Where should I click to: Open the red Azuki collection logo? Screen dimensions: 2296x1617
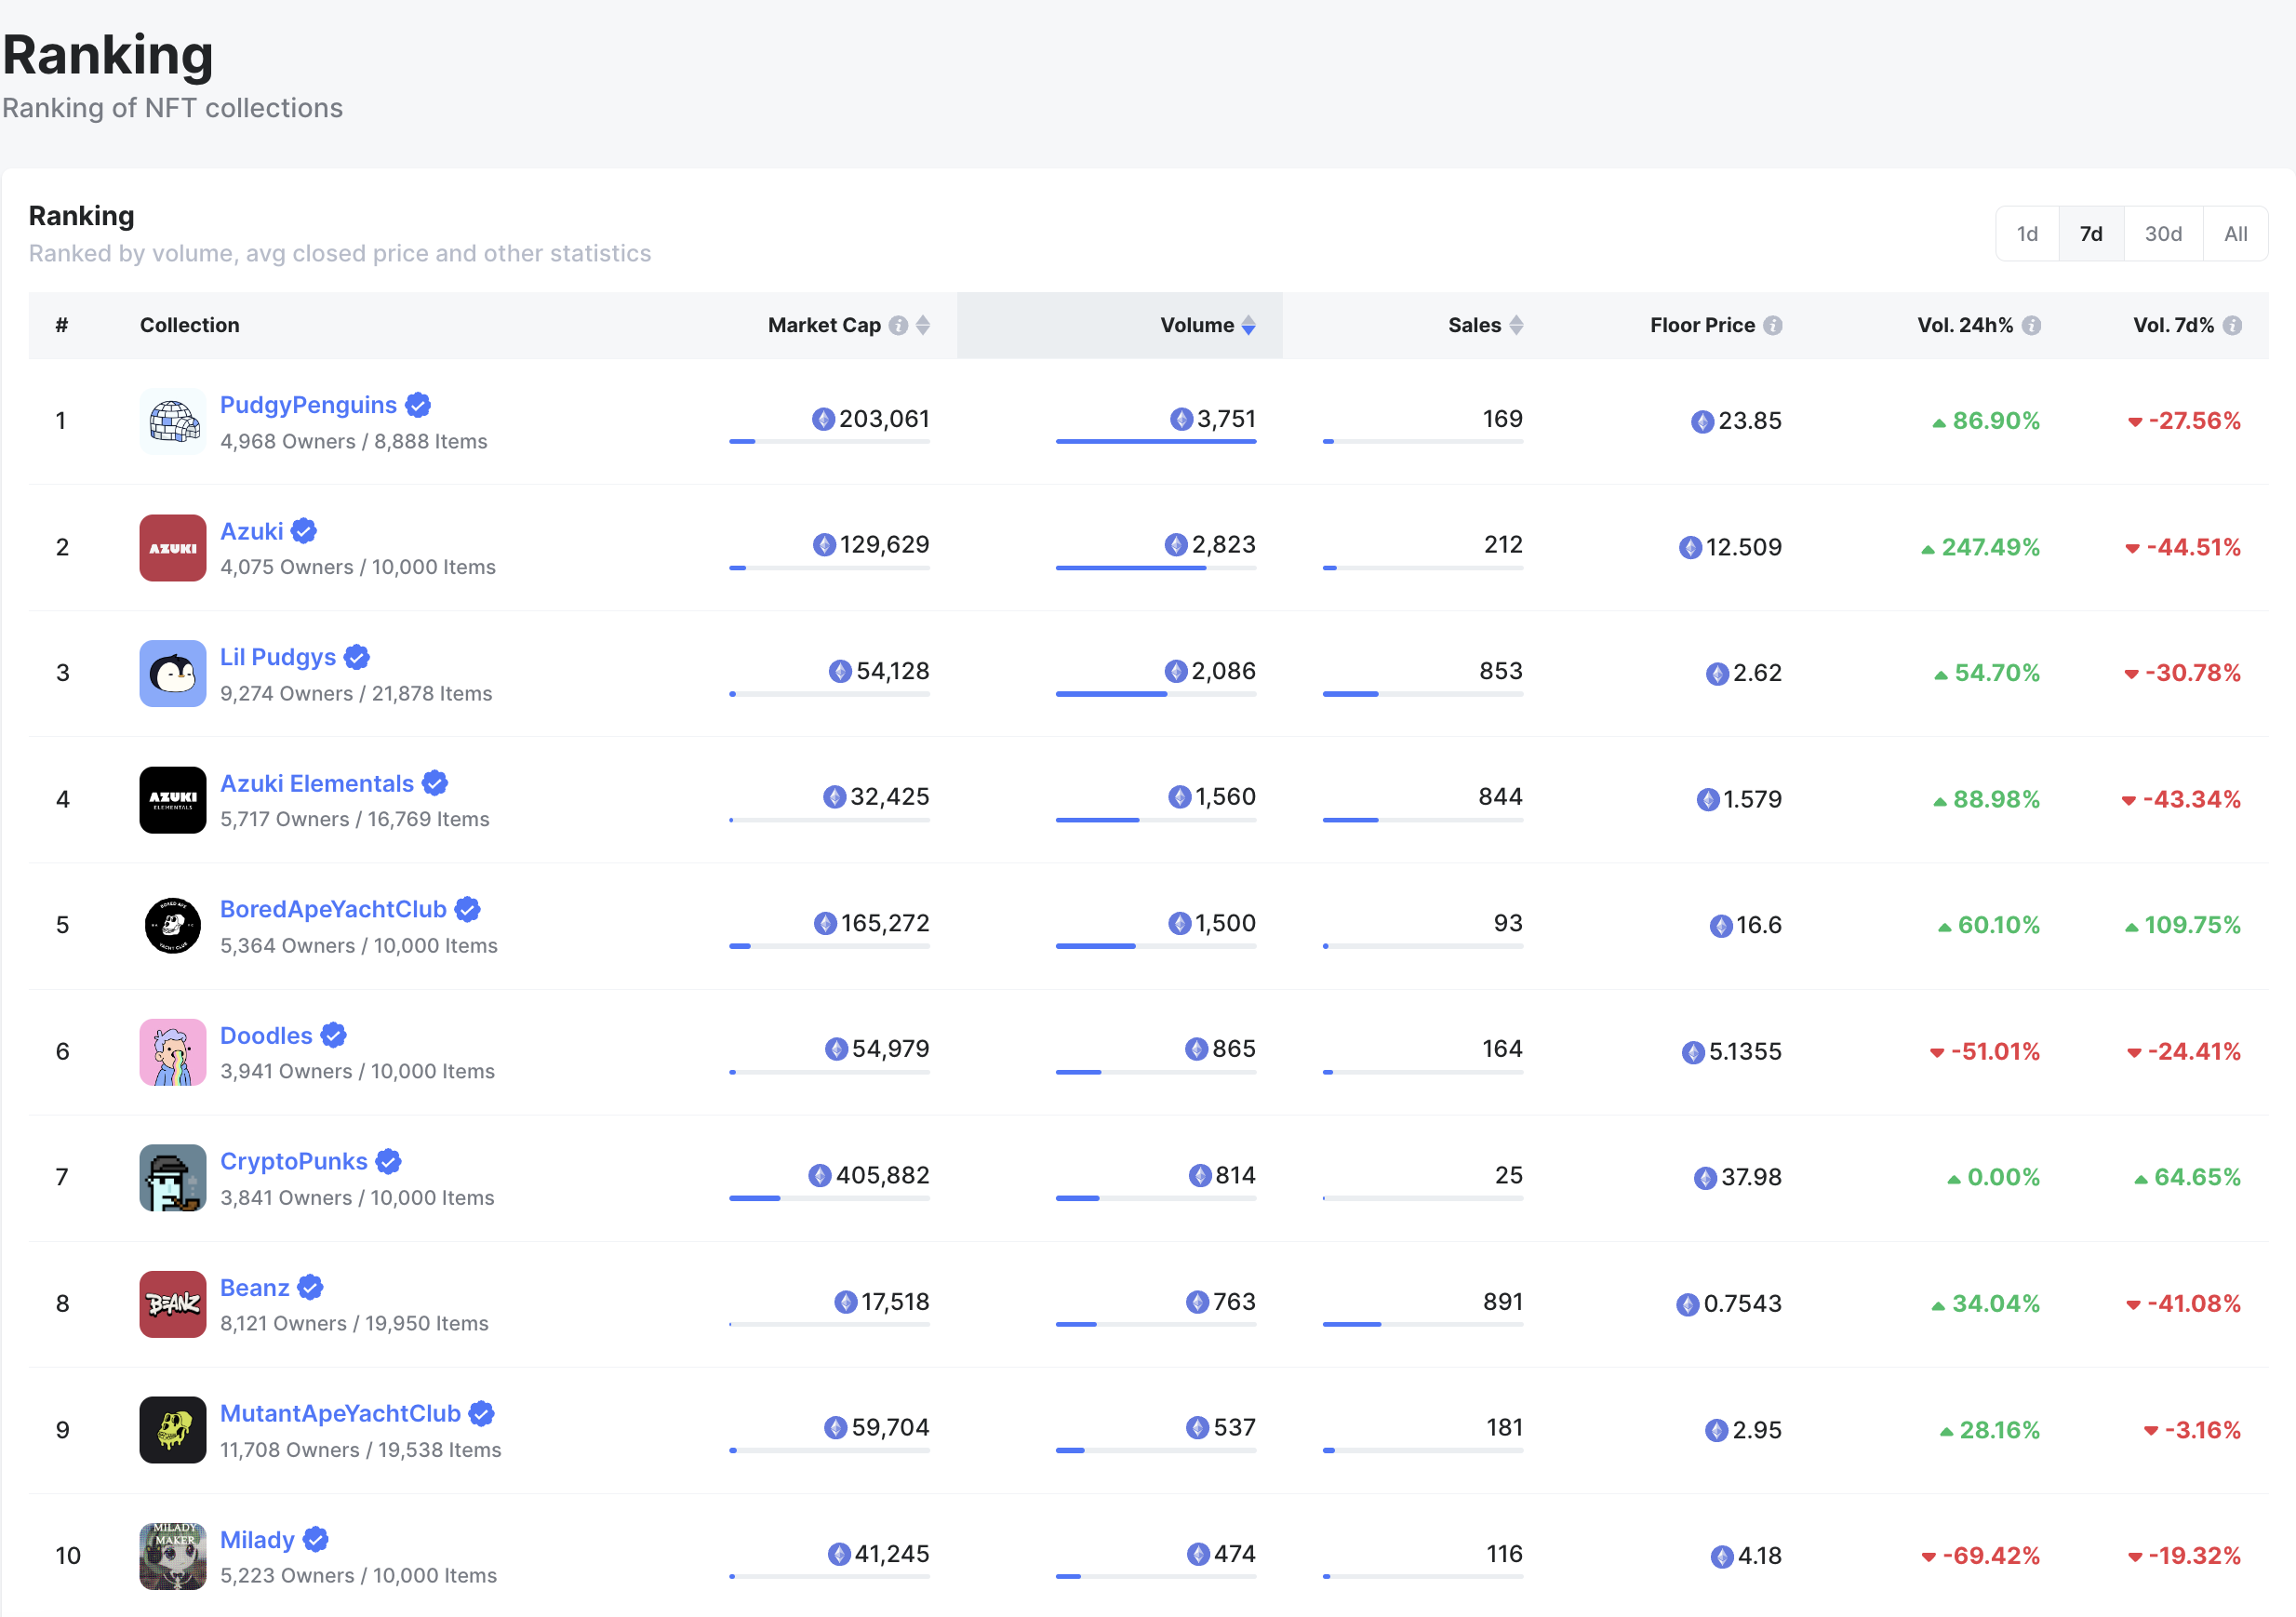click(173, 548)
